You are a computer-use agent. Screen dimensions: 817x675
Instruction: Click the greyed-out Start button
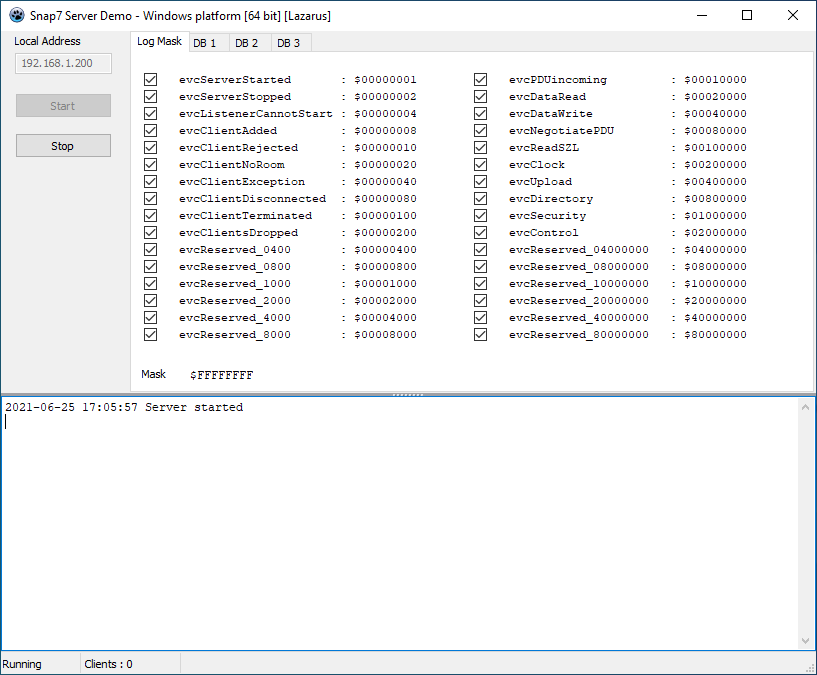[63, 105]
